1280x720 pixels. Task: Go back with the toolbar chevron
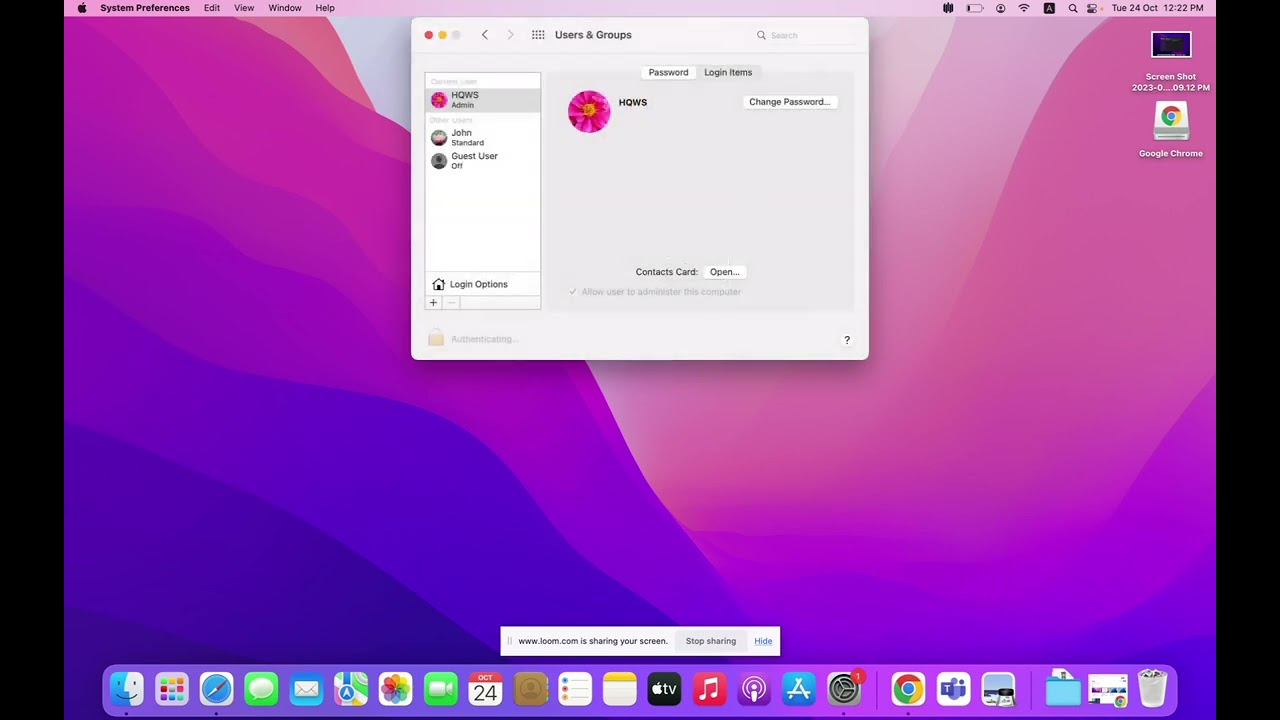(x=485, y=35)
